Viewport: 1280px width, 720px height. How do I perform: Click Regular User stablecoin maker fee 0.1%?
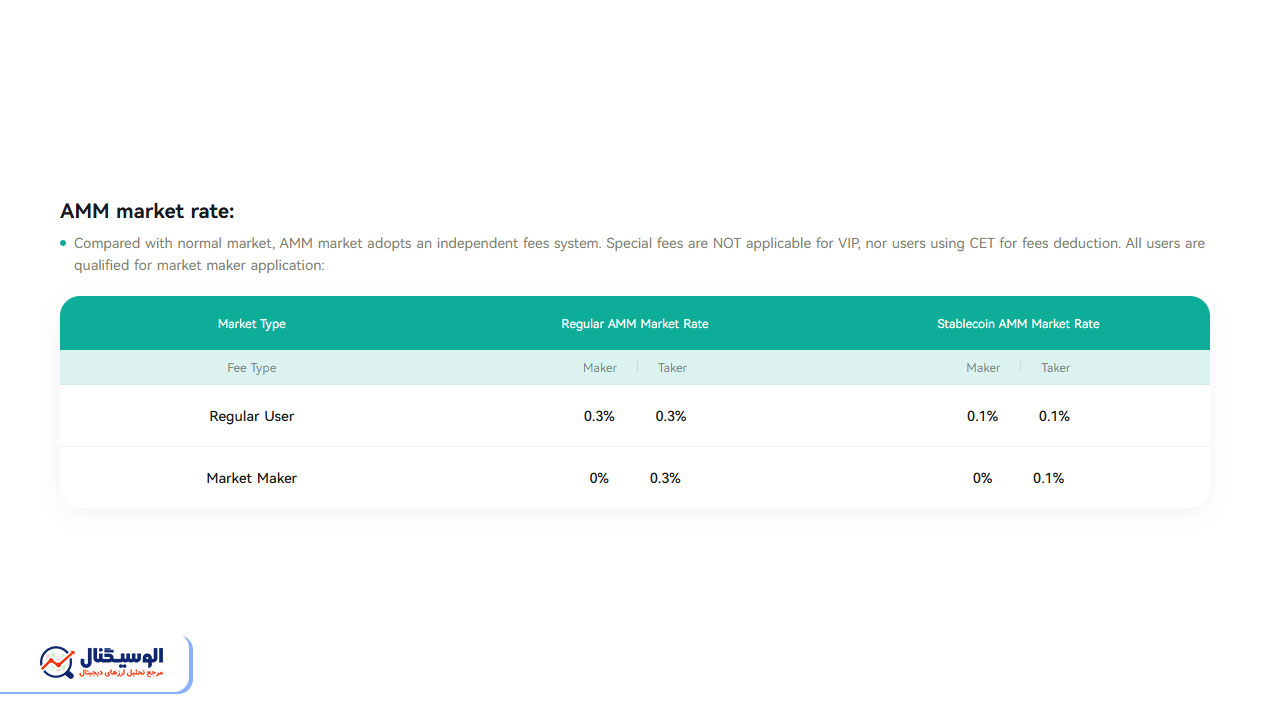pos(982,416)
